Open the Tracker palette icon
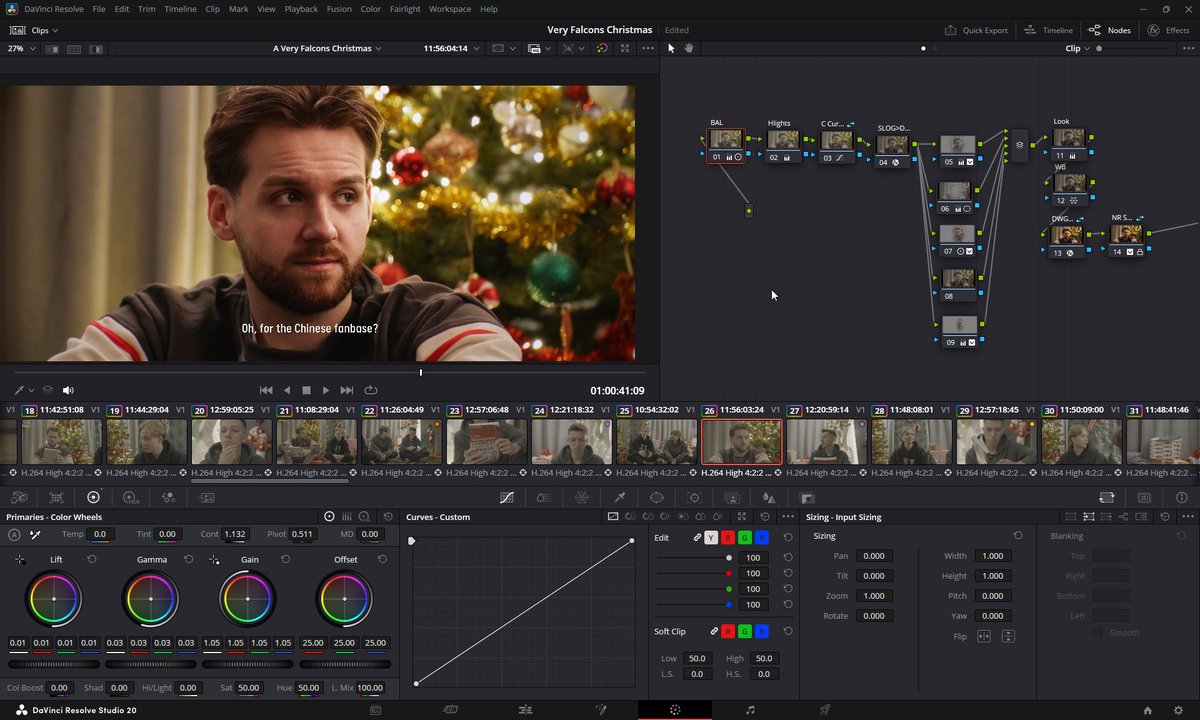Viewport: 1200px width, 720px height. 694,497
